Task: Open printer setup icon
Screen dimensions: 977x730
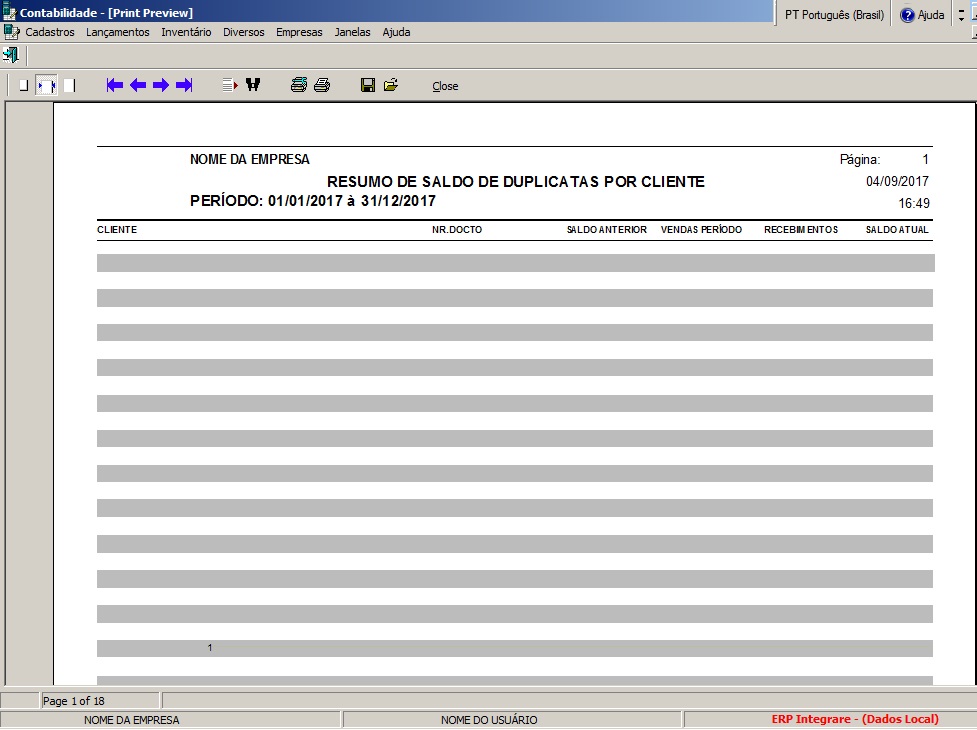Action: 298,86
